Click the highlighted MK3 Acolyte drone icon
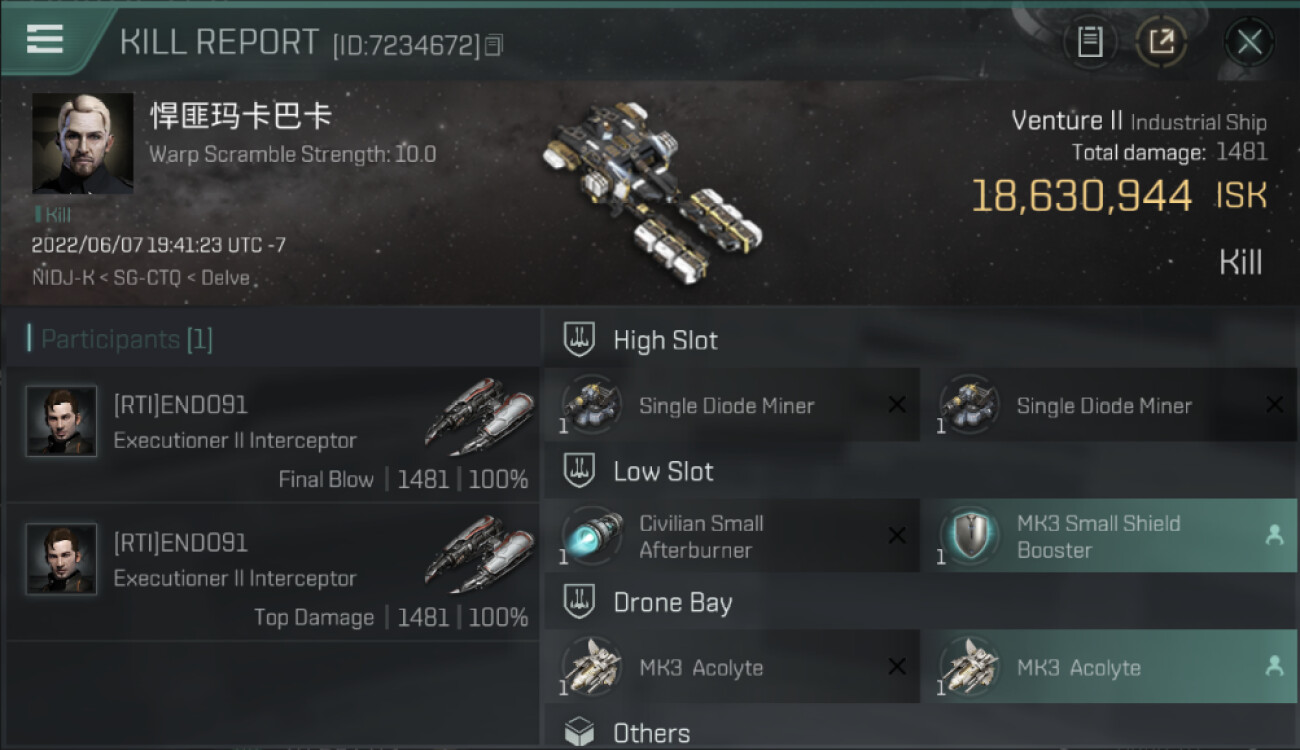The height and width of the screenshot is (750, 1300). click(968, 667)
